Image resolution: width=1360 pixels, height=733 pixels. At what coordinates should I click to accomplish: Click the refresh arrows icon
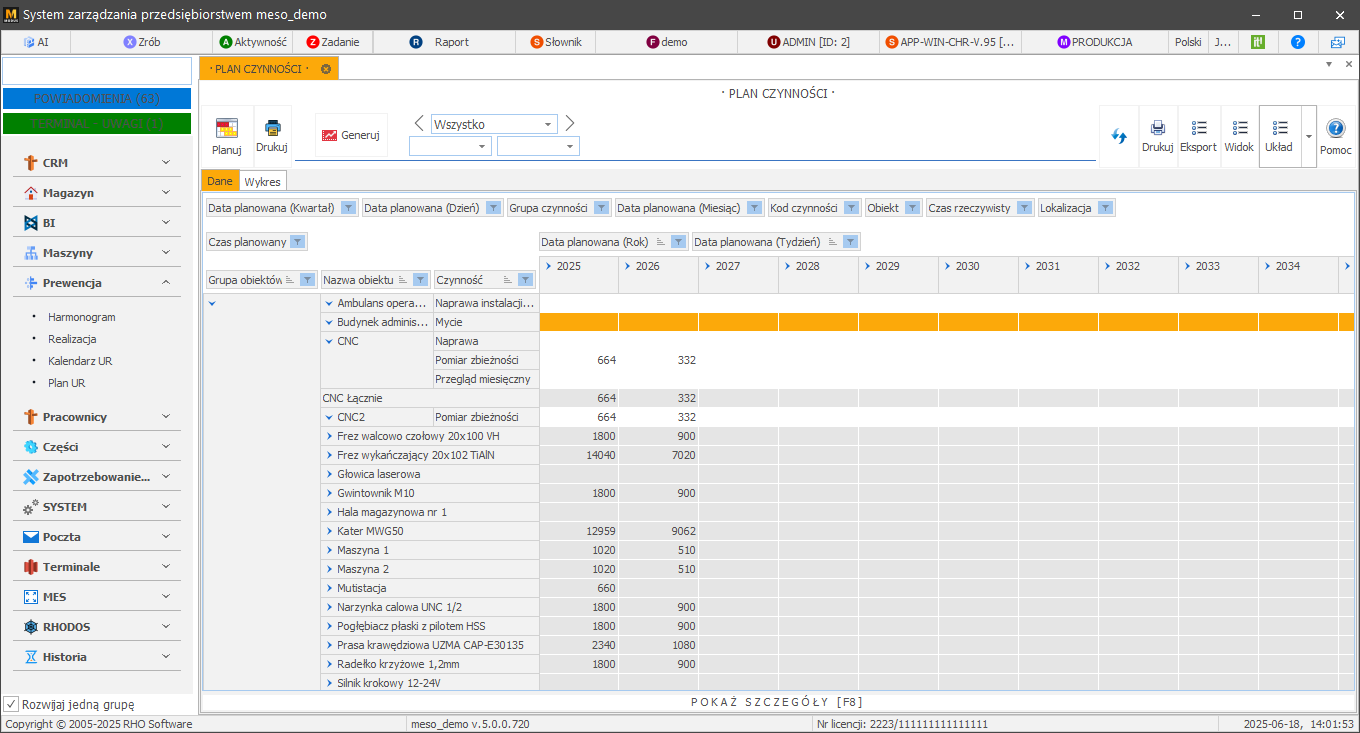1119,136
